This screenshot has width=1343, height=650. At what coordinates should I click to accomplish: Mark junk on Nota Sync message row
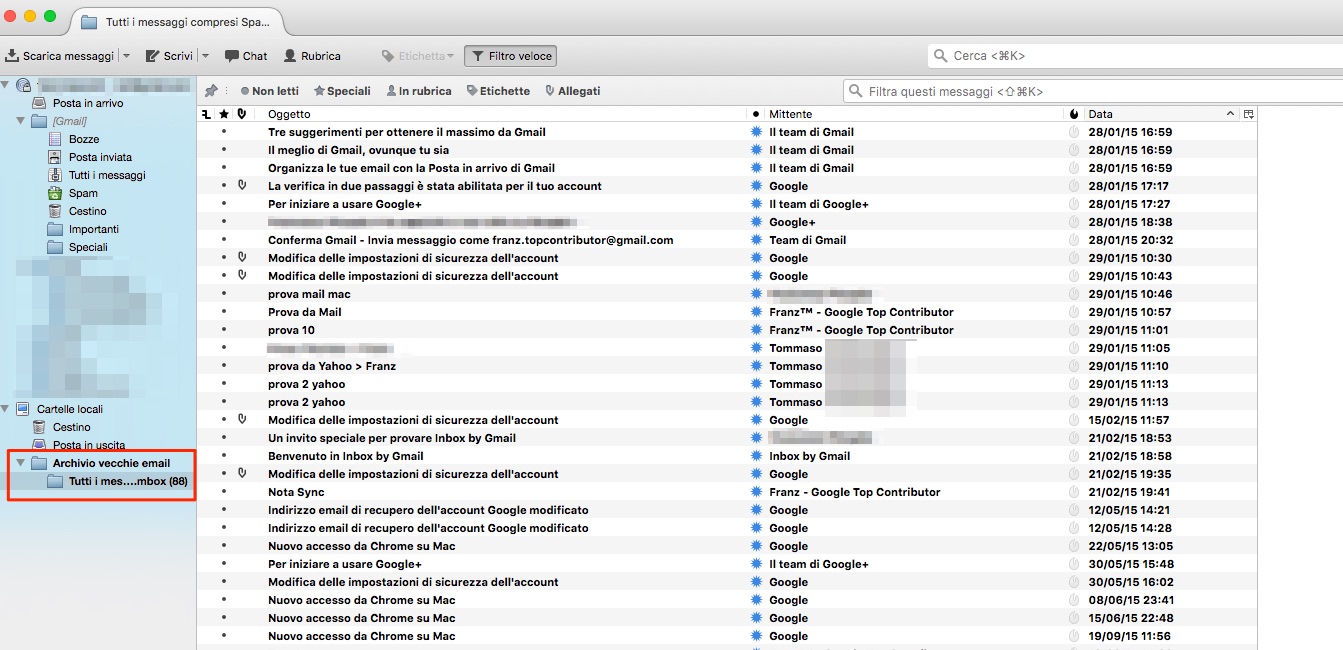click(1074, 492)
